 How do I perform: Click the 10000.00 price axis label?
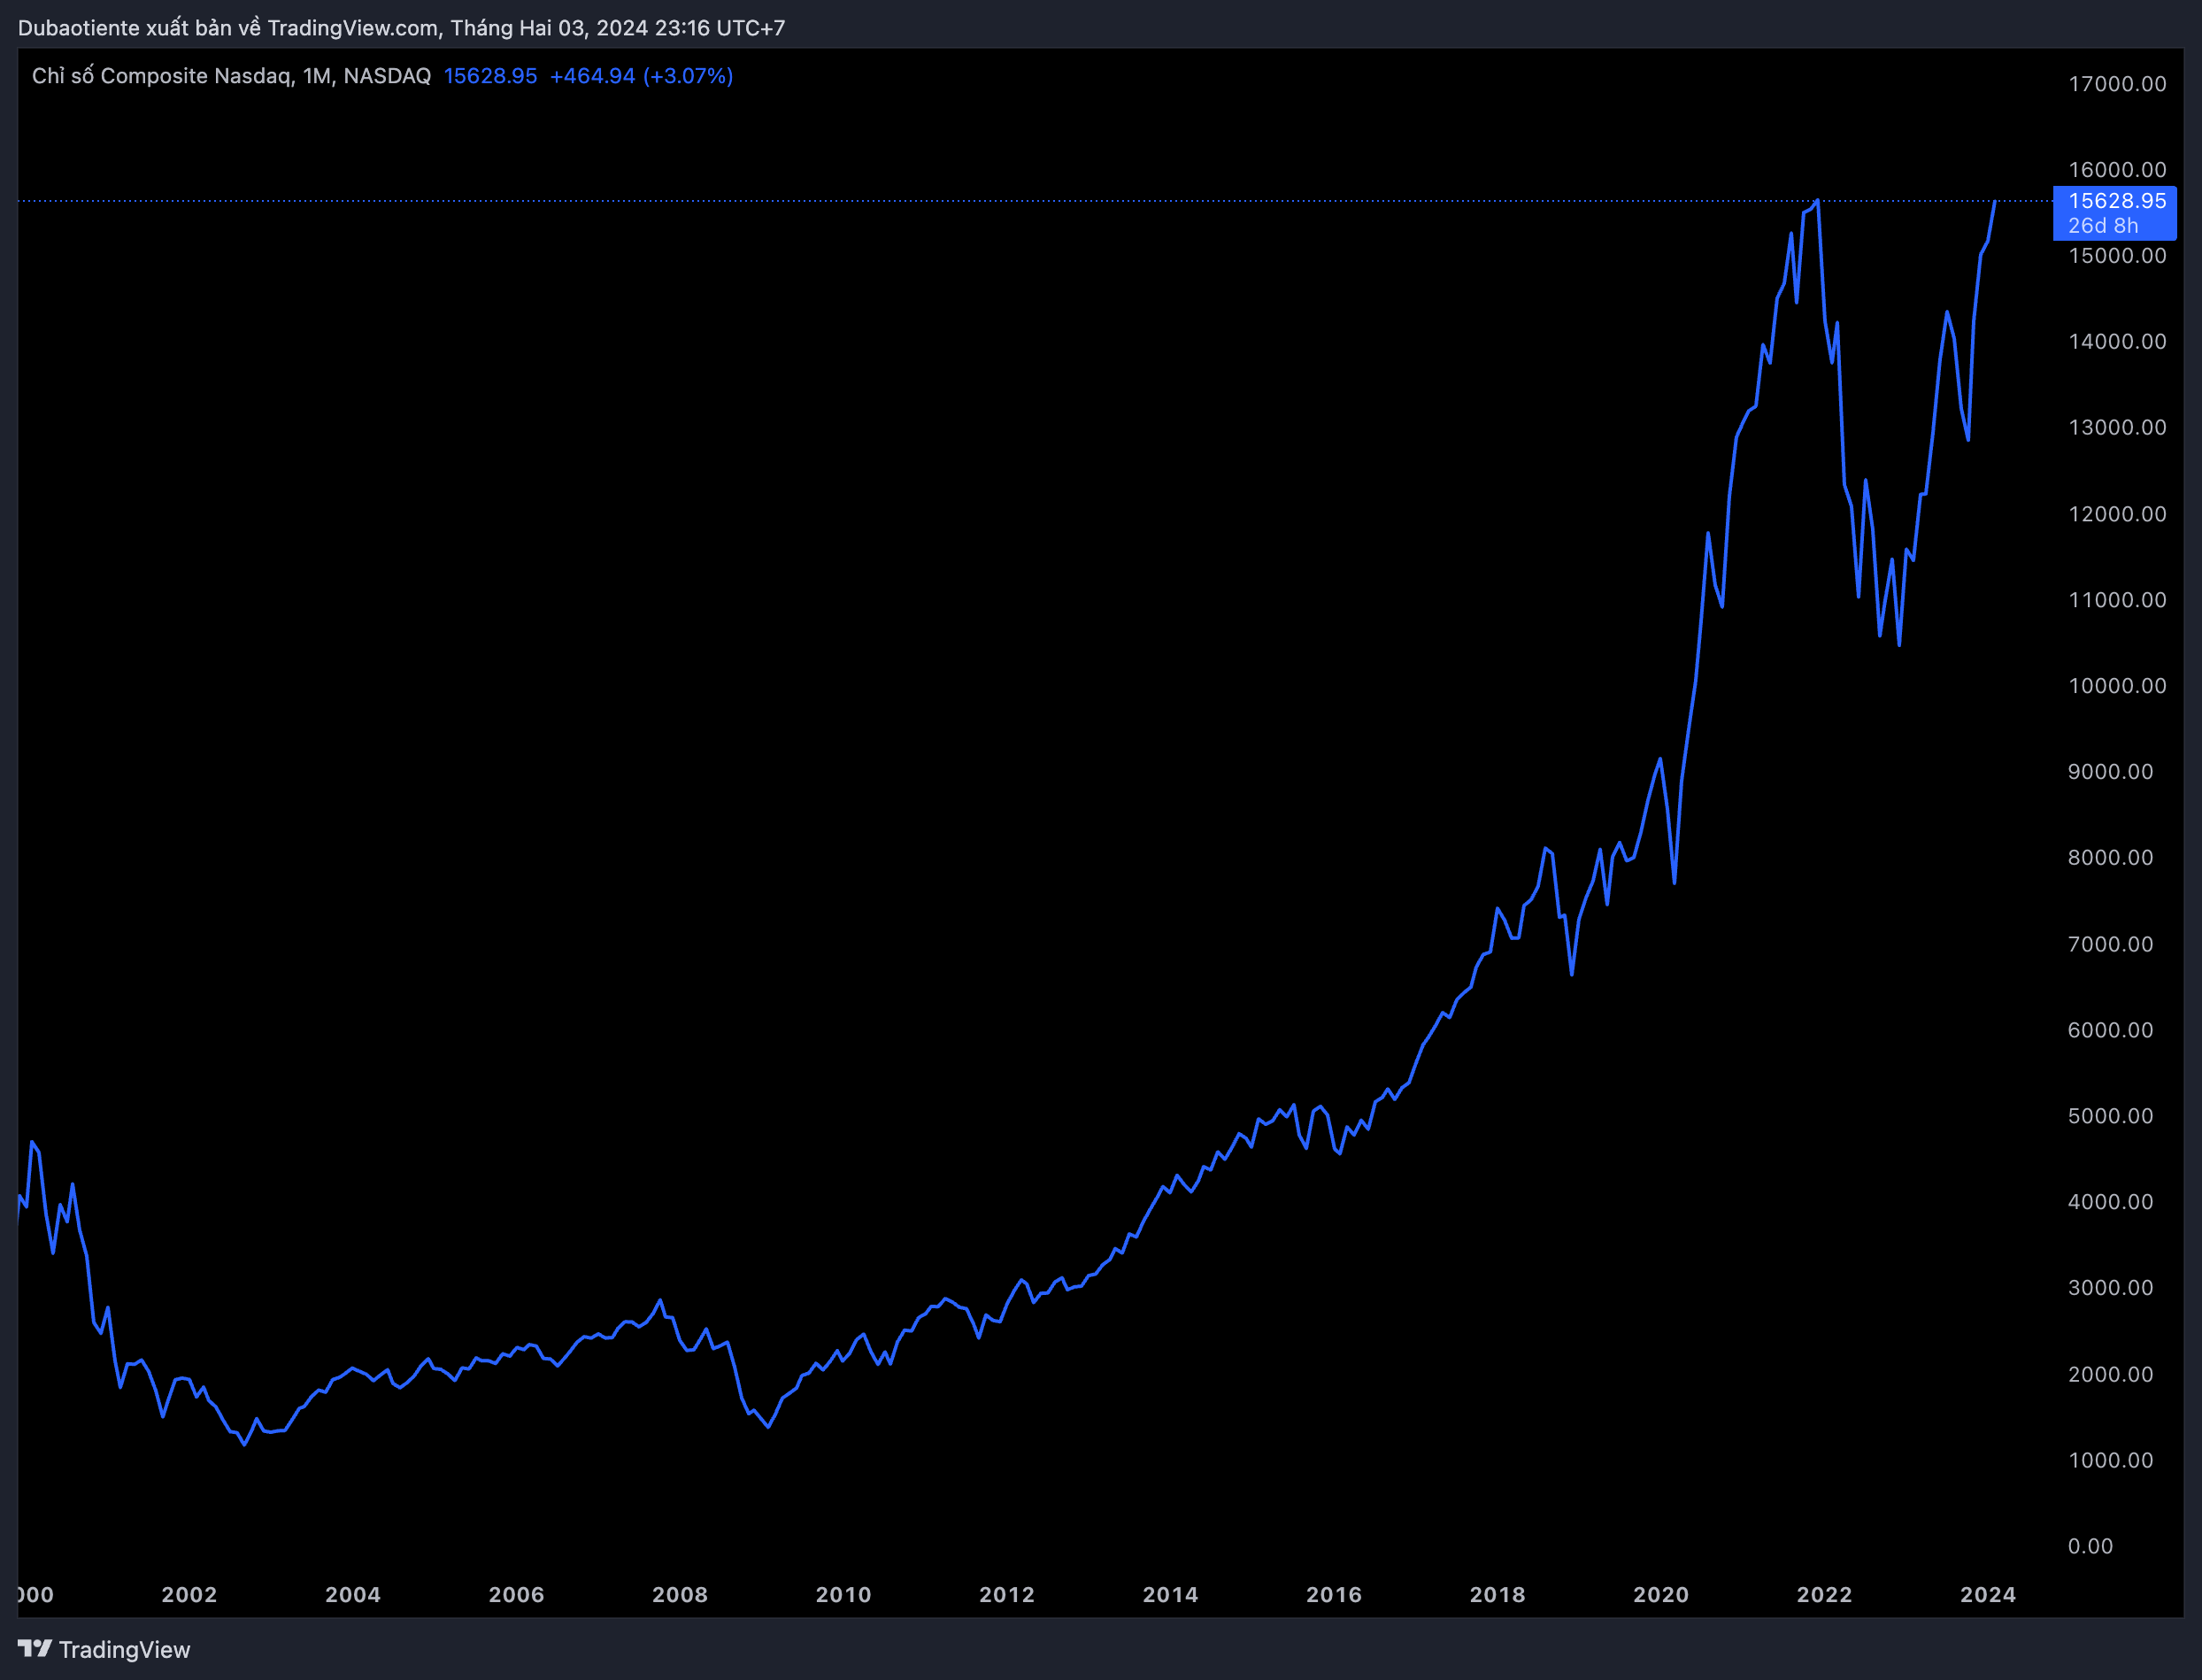point(2116,686)
